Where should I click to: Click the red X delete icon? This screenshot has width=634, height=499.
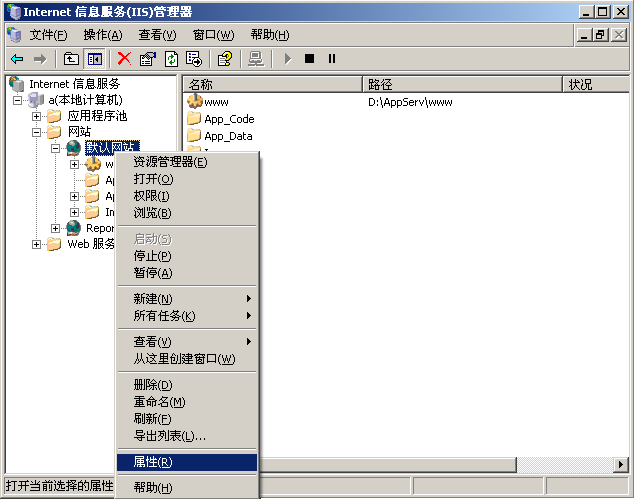(x=124, y=59)
